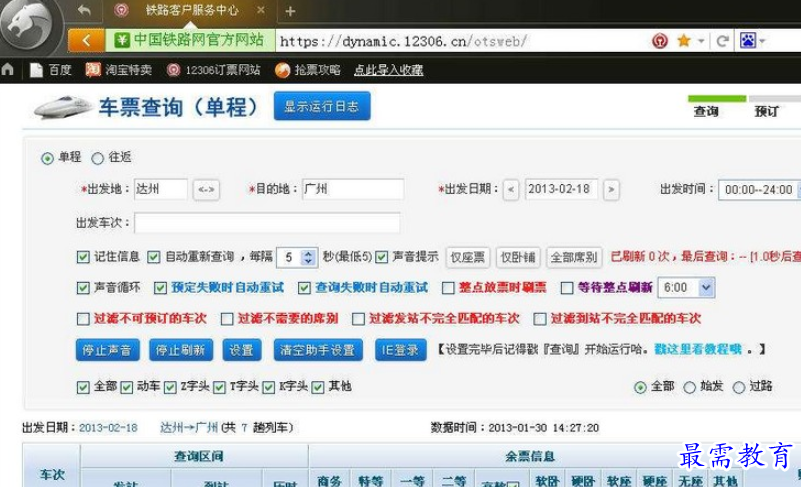Enable 等待整点刷新 checkbox
The height and width of the screenshot is (487, 801).
pos(567,288)
